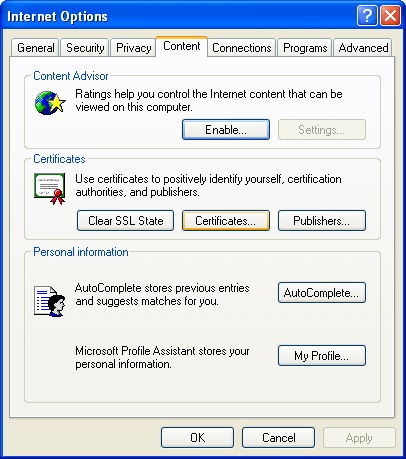Go to the Connections tab
The image size is (406, 459).
coord(242,48)
